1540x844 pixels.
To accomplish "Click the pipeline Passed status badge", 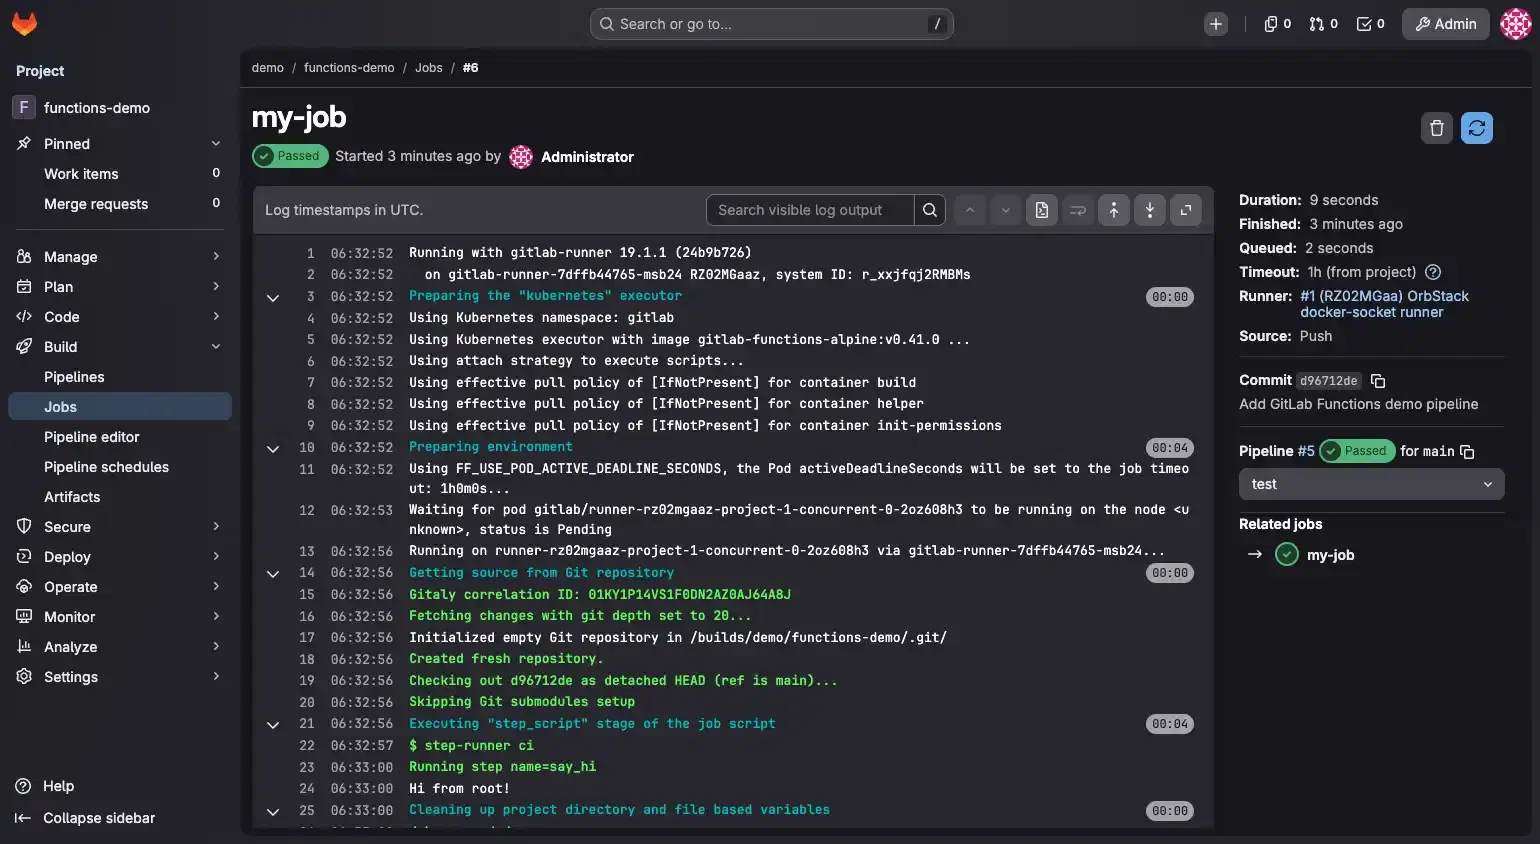I will [1356, 451].
